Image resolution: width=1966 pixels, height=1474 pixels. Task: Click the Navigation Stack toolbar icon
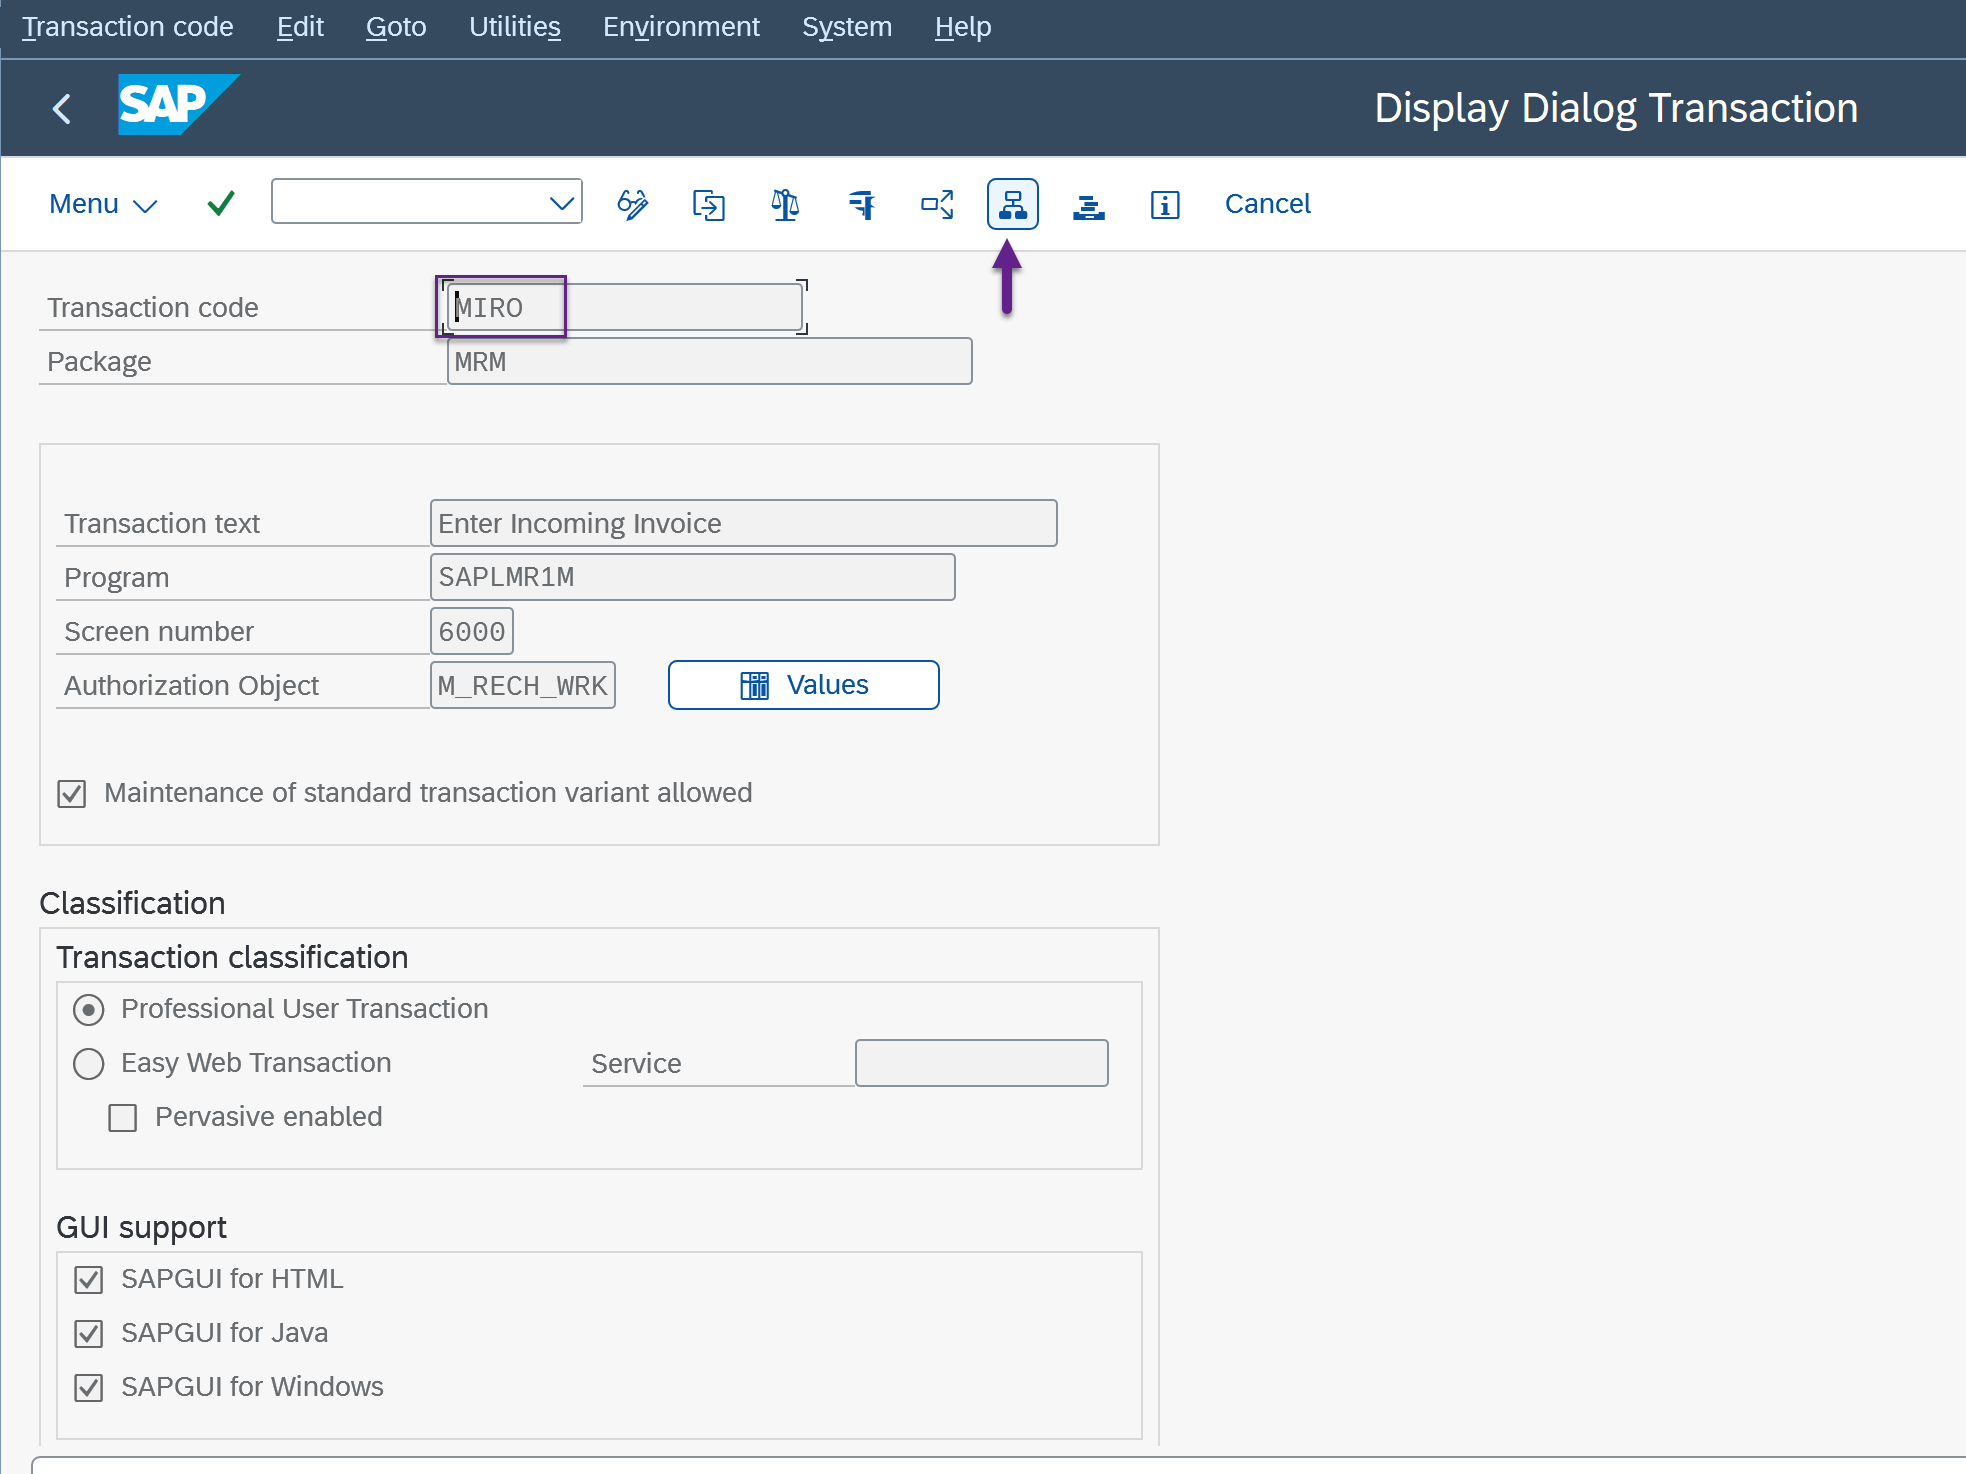coord(1088,204)
